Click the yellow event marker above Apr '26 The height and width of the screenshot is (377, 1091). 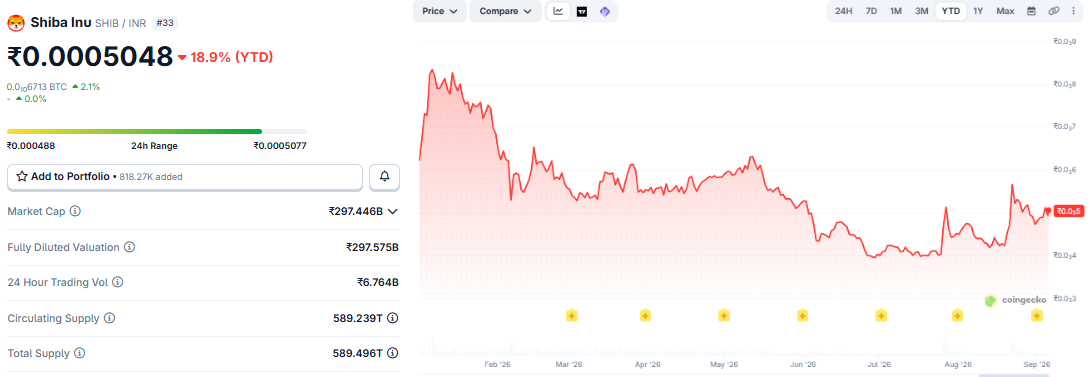tap(645, 316)
